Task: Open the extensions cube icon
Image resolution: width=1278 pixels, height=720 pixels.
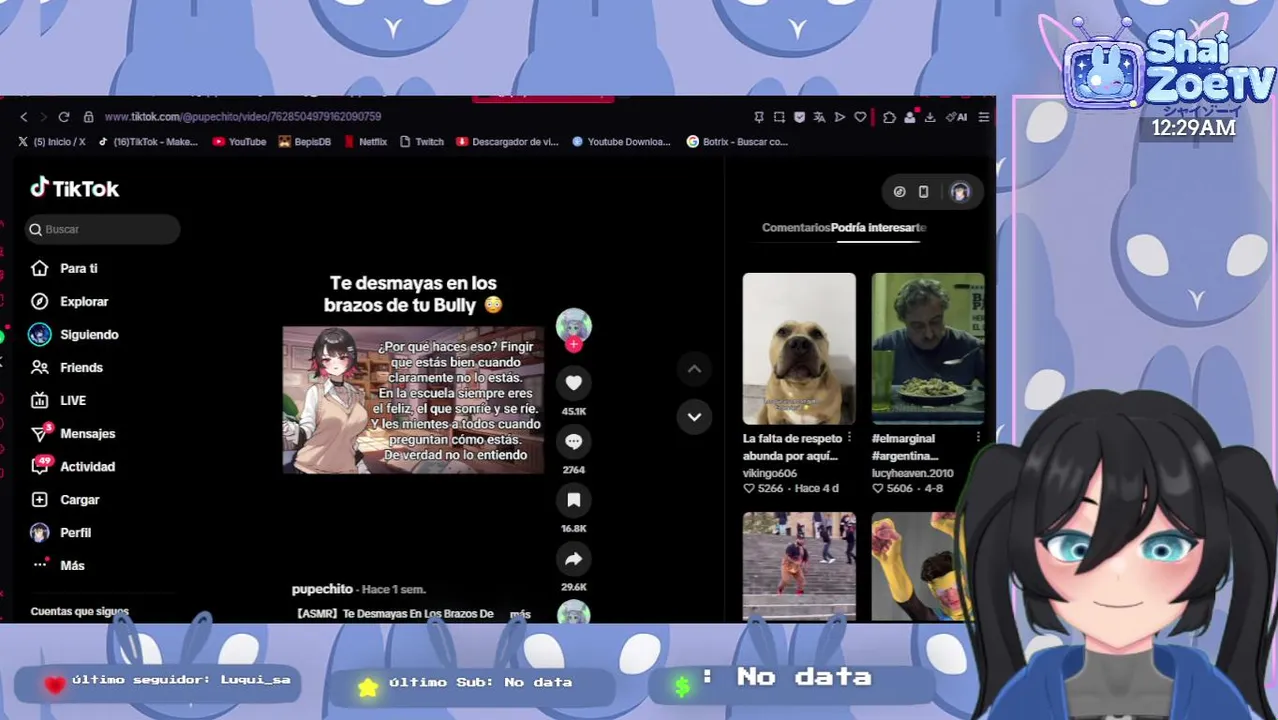Action: (x=889, y=117)
